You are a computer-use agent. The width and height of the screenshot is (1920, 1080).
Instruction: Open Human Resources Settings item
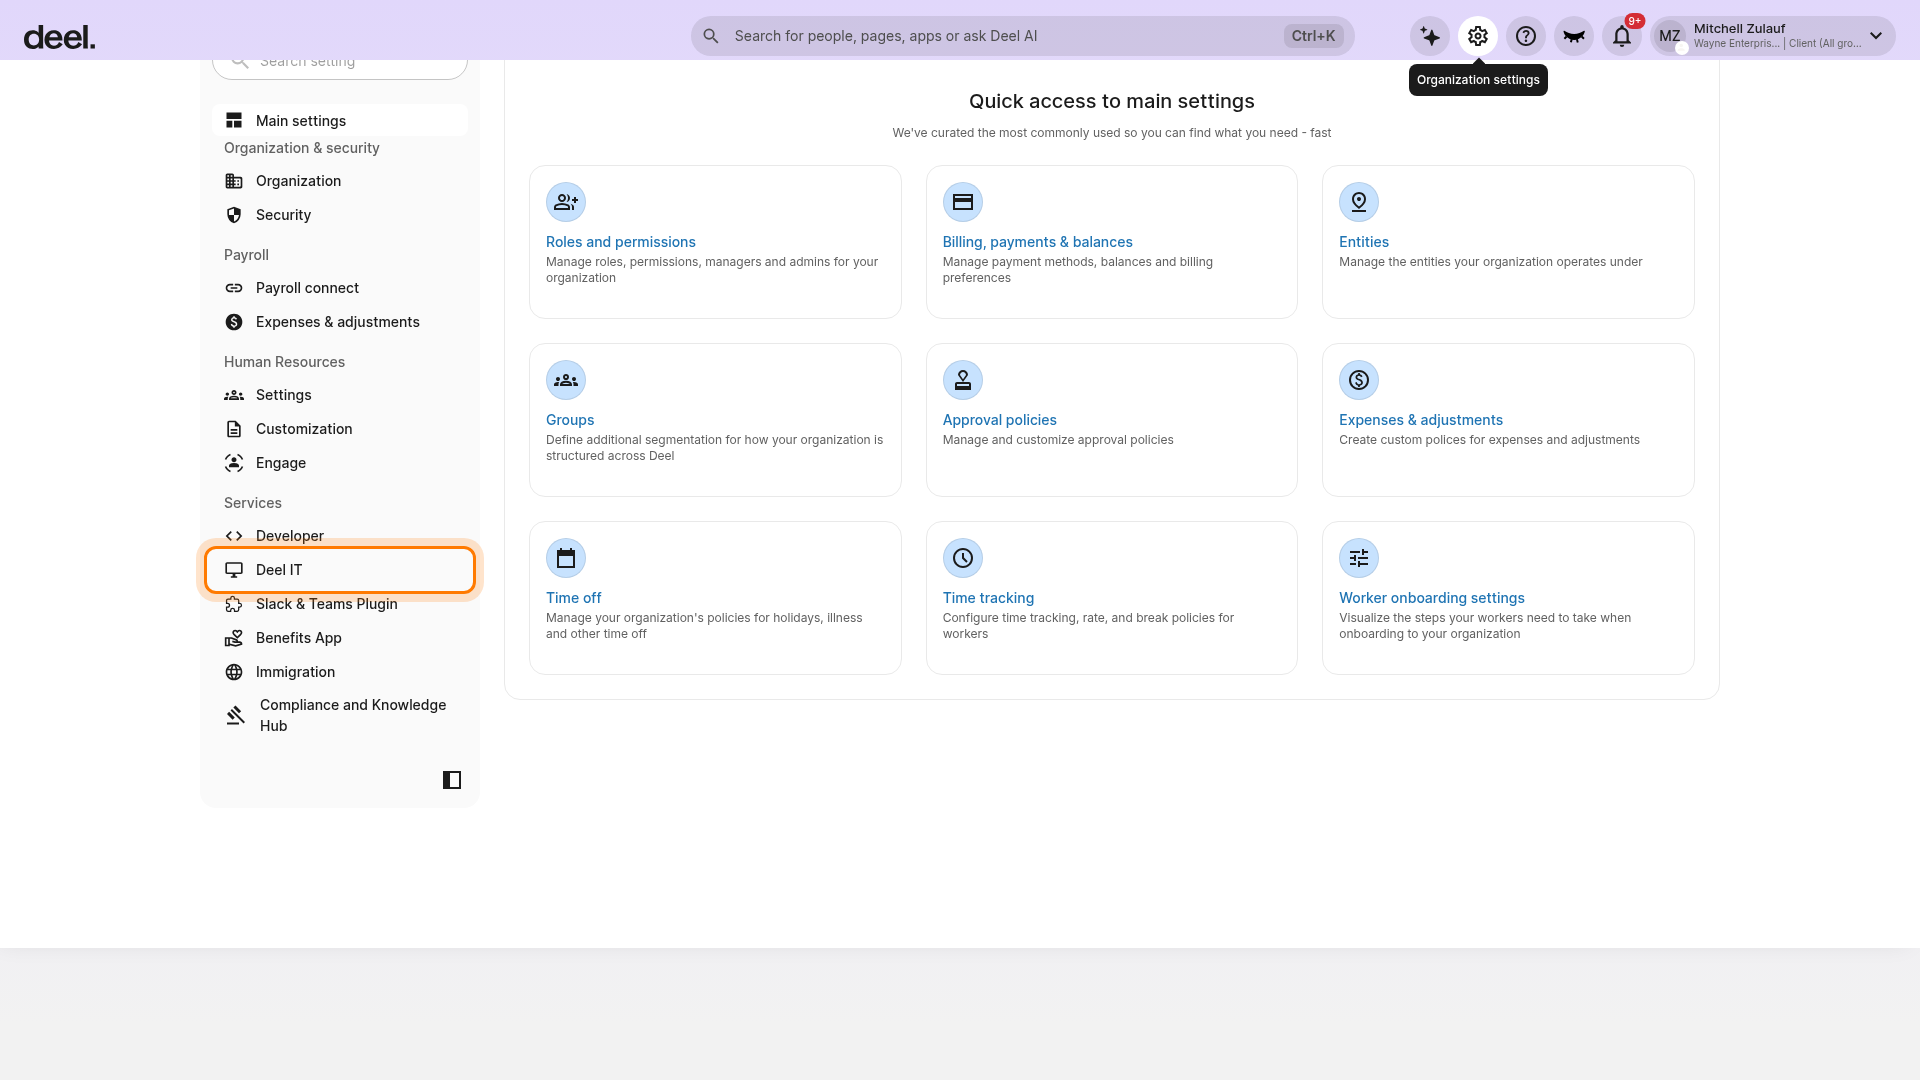[x=340, y=395]
